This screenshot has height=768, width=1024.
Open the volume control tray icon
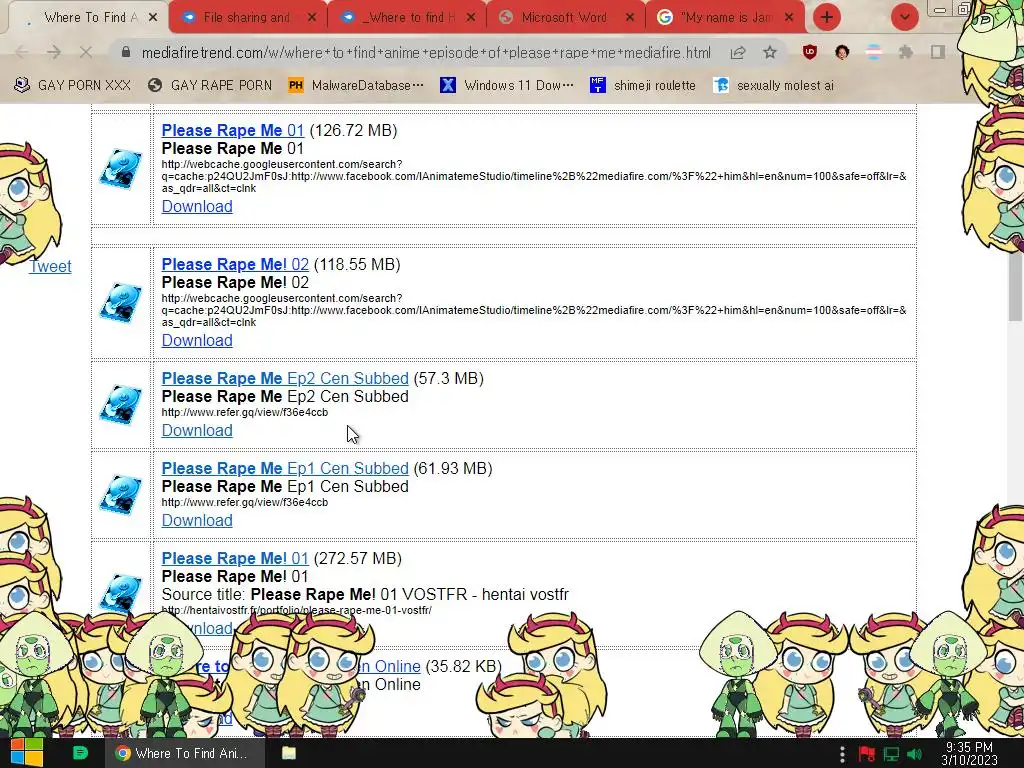pos(914,754)
